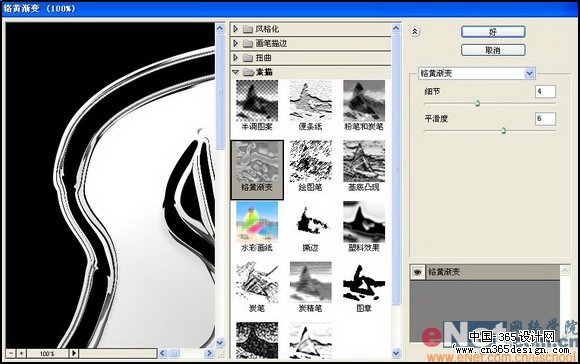
Task: Click the 取消 cancel button
Action: click(493, 50)
